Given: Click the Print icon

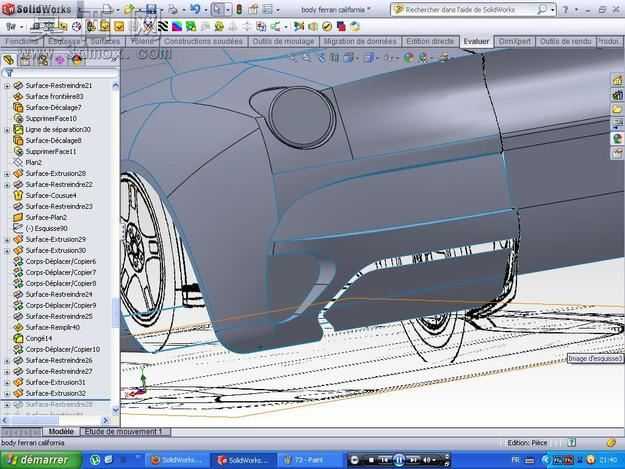Looking at the screenshot, I should pyautogui.click(x=173, y=9).
